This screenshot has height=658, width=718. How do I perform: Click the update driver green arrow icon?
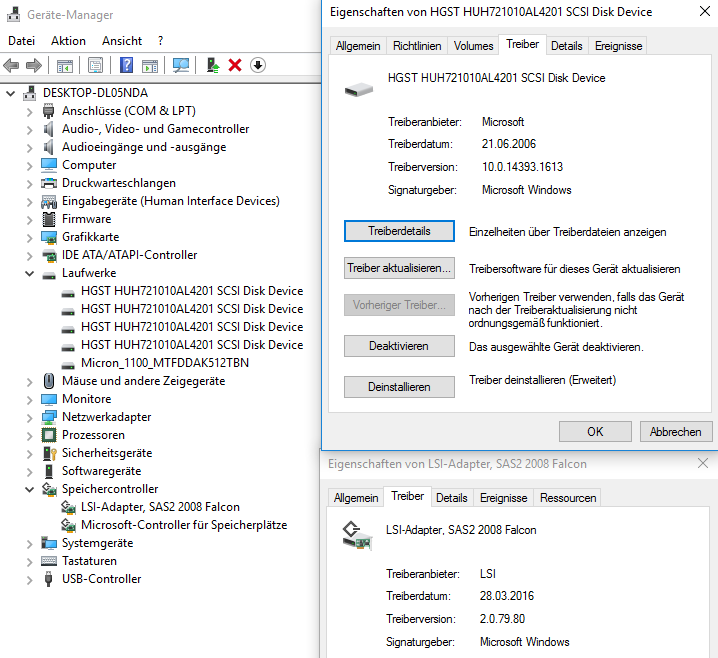coord(212,65)
